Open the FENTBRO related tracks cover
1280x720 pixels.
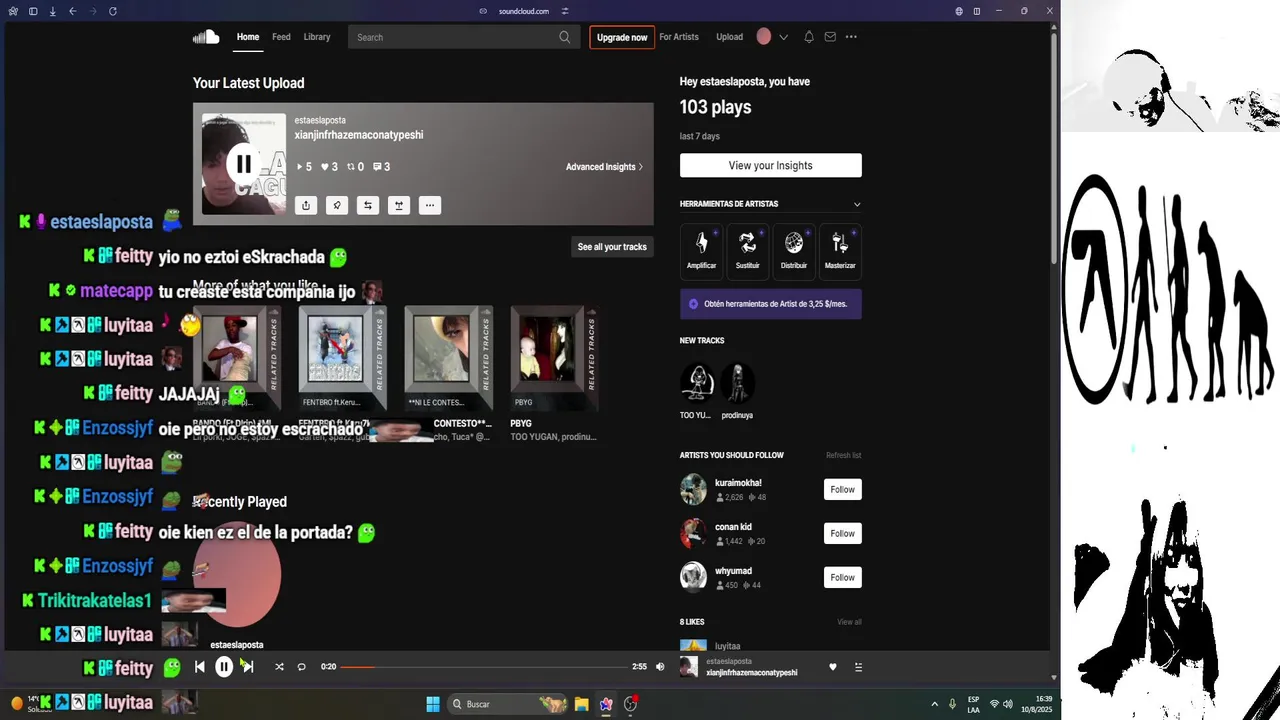click(342, 358)
